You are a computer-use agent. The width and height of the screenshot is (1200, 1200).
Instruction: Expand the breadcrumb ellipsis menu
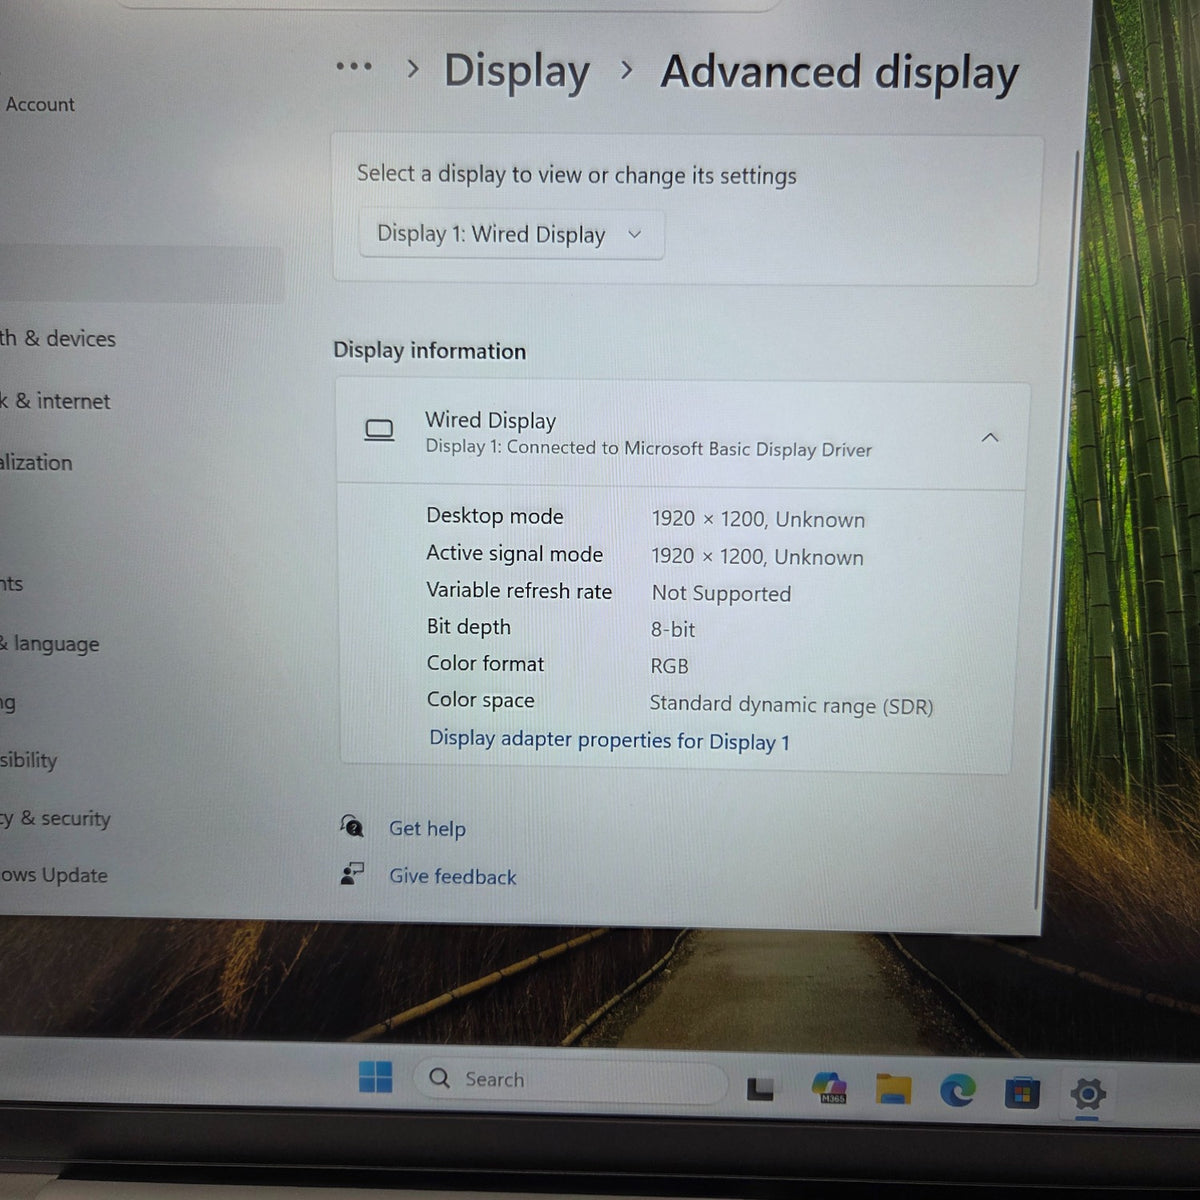(x=354, y=67)
